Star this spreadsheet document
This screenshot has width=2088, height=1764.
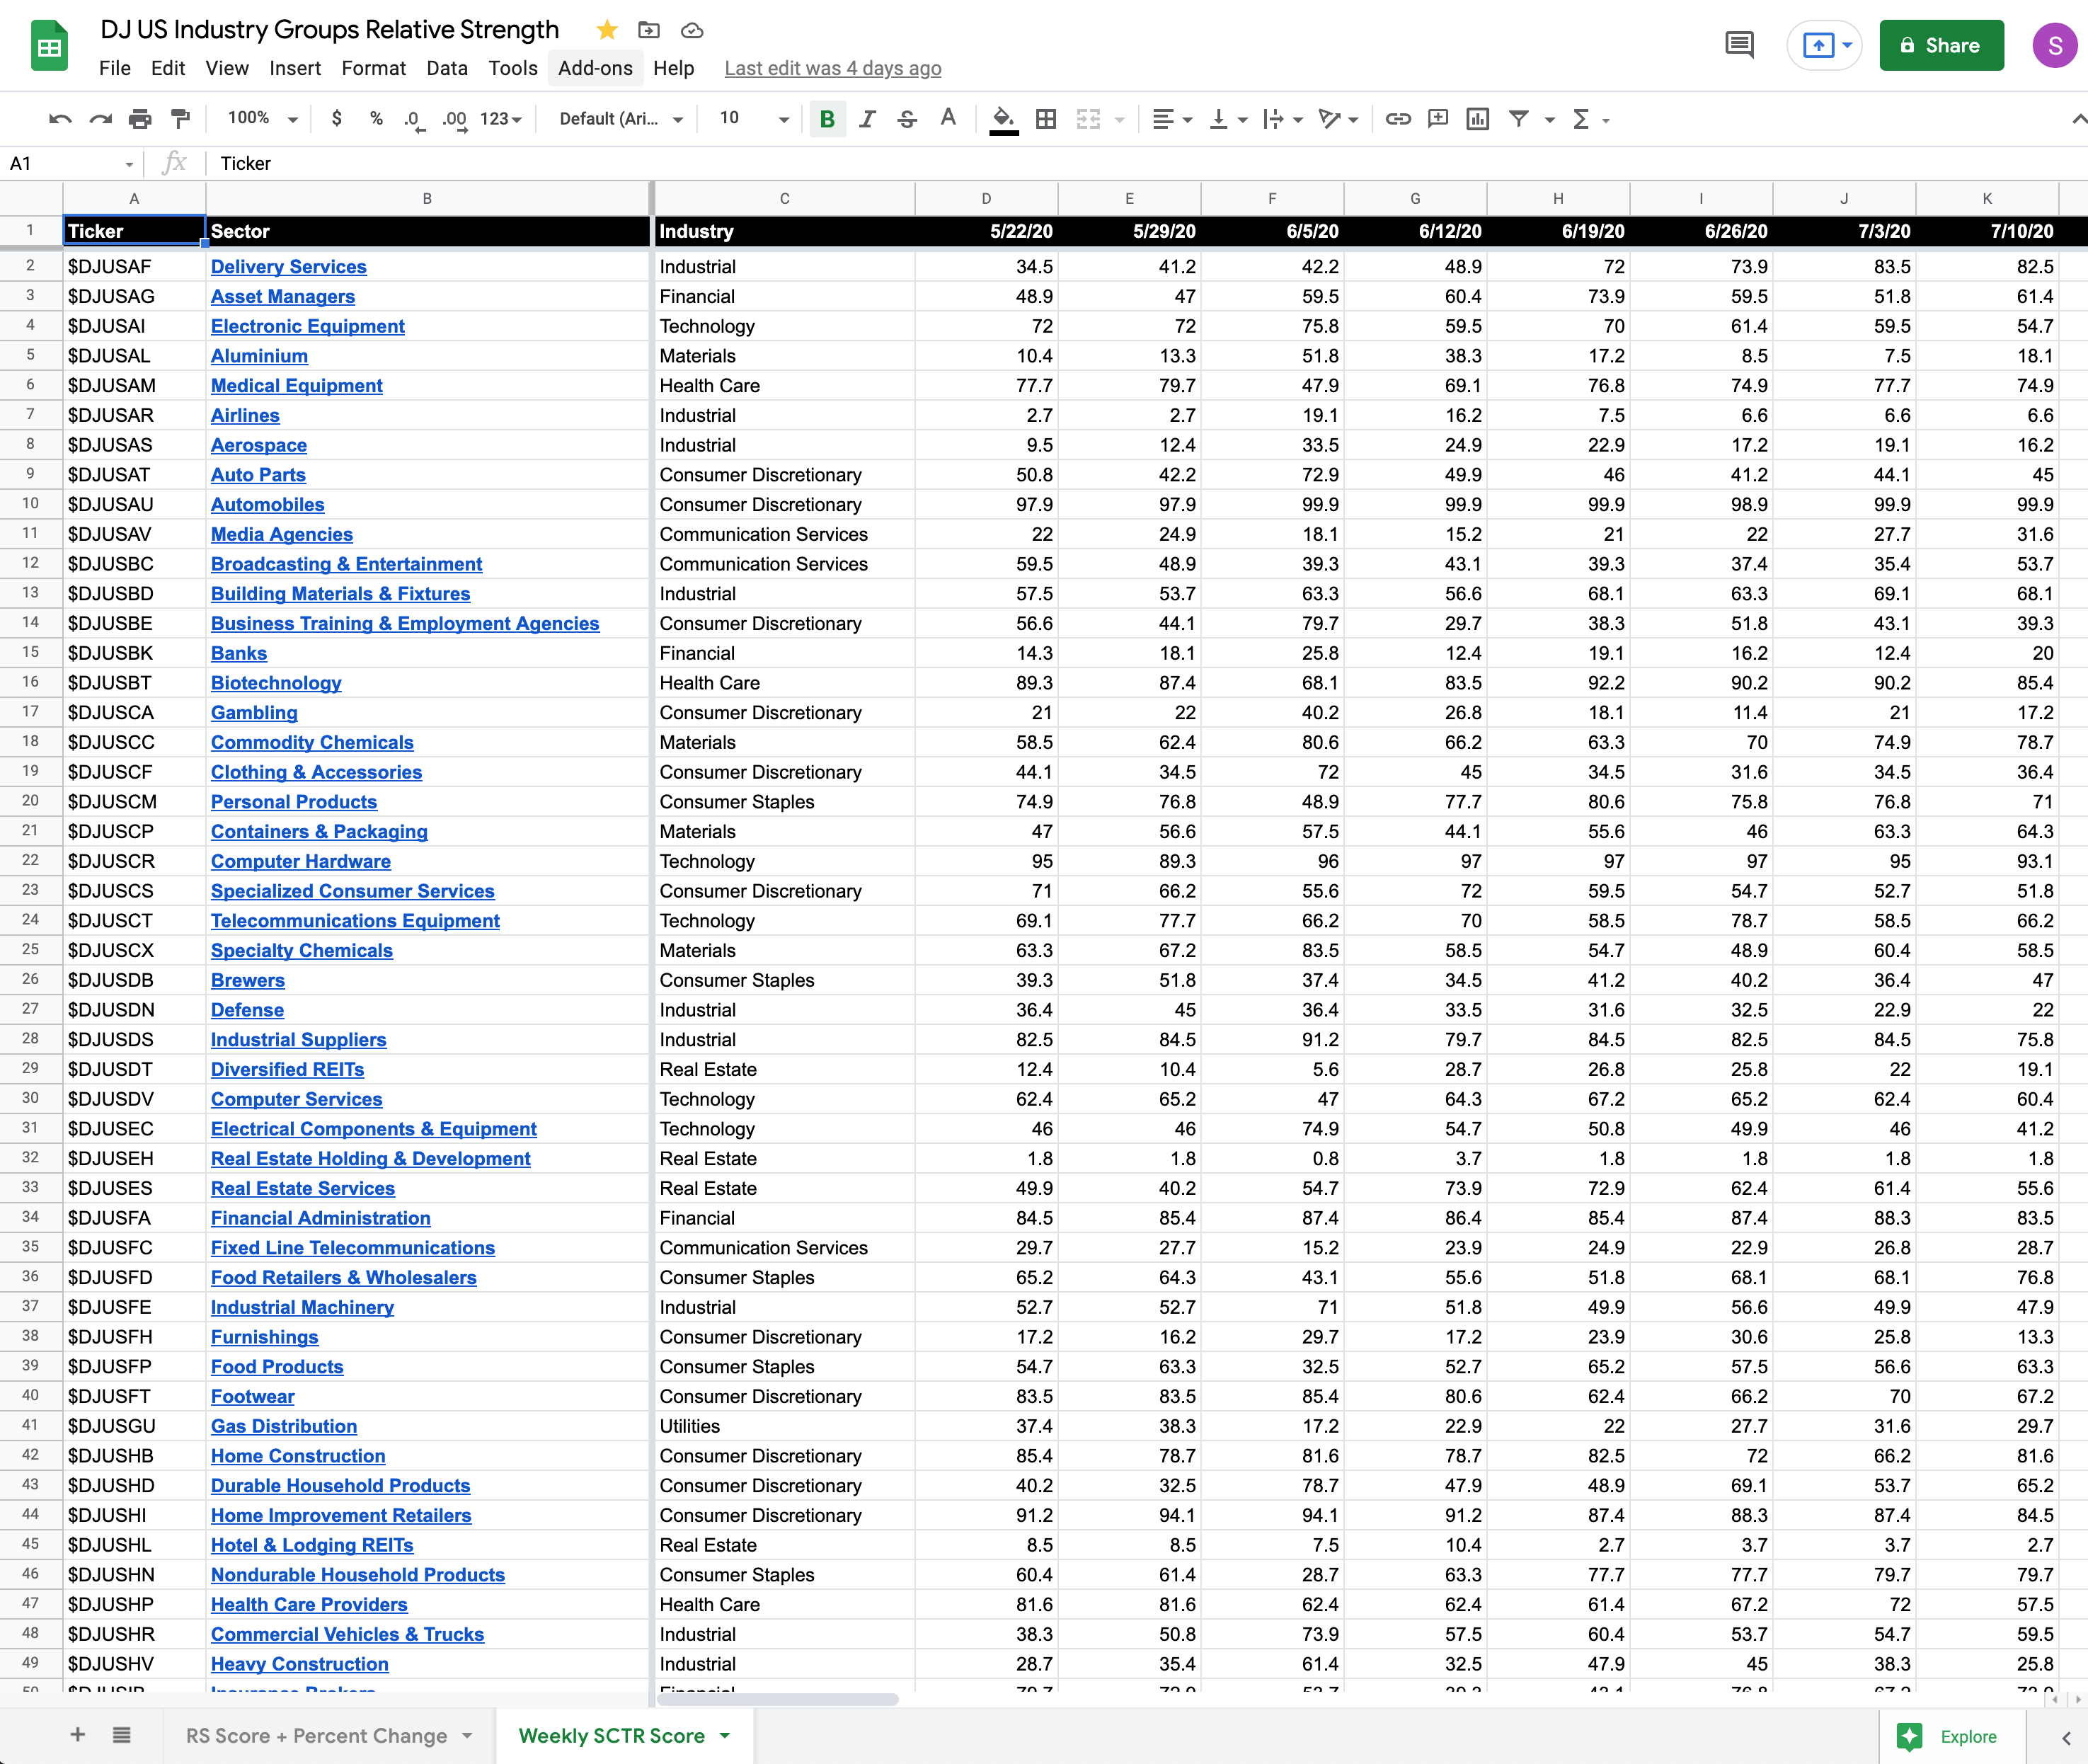(607, 30)
